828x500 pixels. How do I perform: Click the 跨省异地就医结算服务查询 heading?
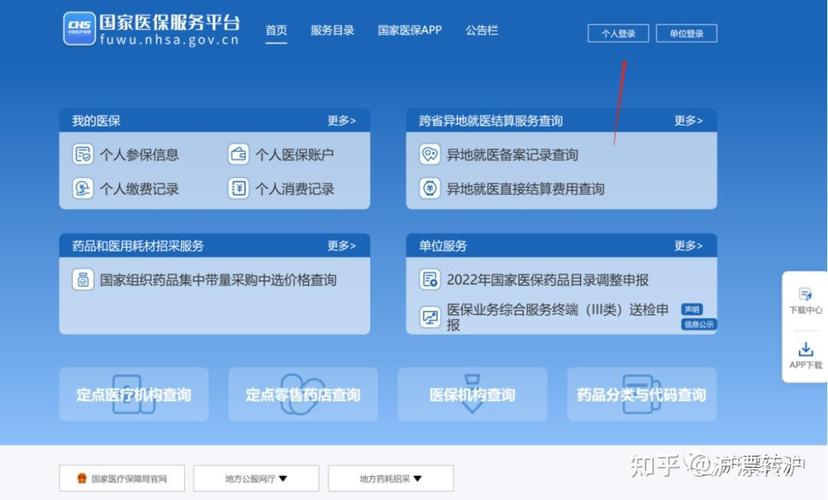coord(491,121)
